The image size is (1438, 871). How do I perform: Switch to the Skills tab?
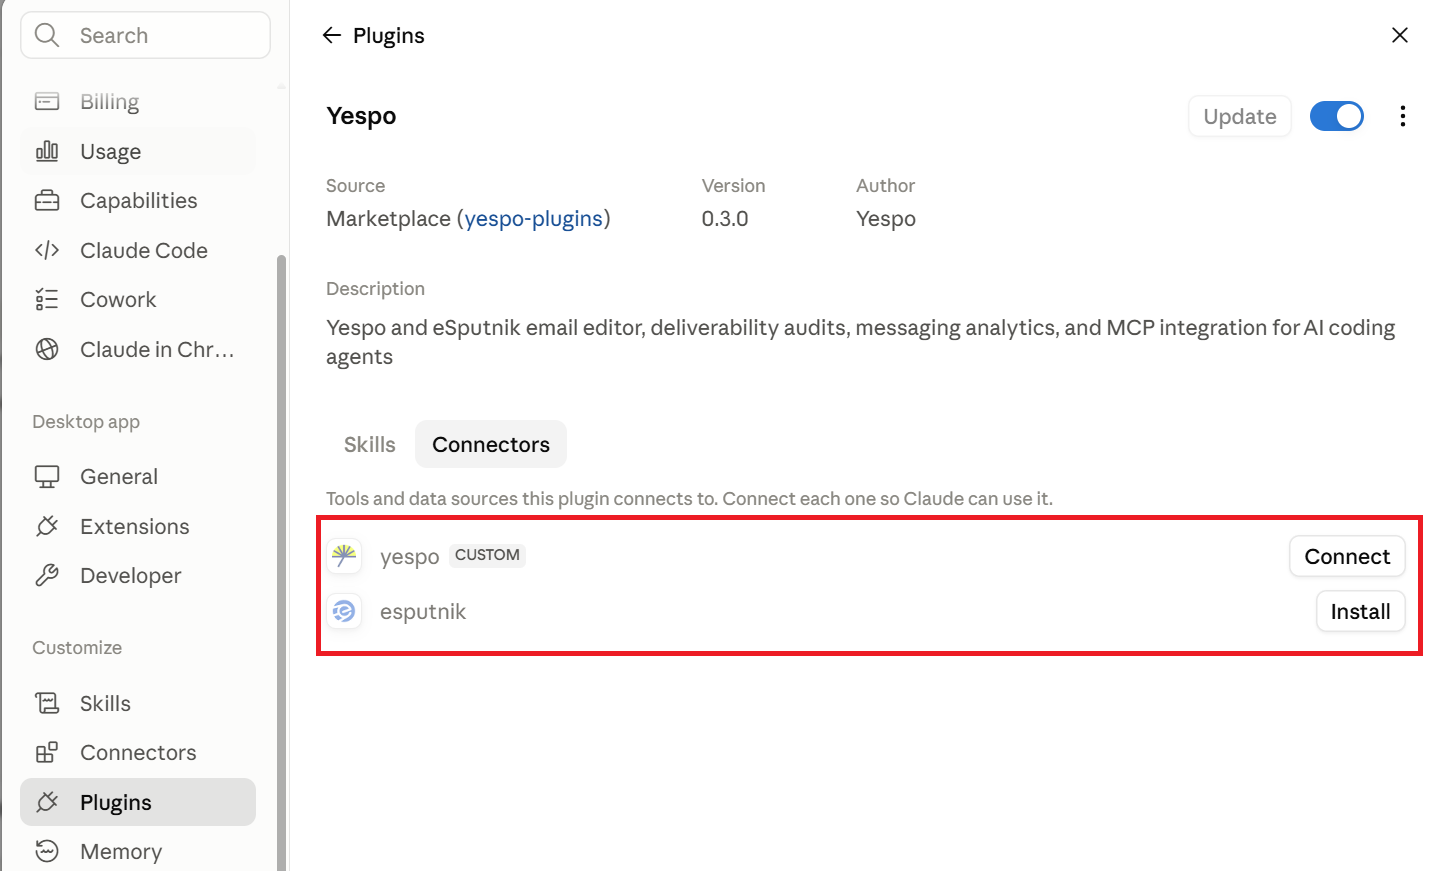[370, 445]
